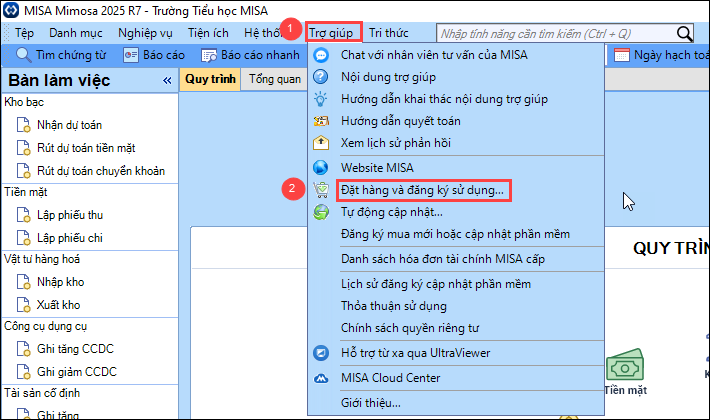Open Nhận dự toán in Kho bạc
Viewport: 710px width, 420px height.
point(69,125)
